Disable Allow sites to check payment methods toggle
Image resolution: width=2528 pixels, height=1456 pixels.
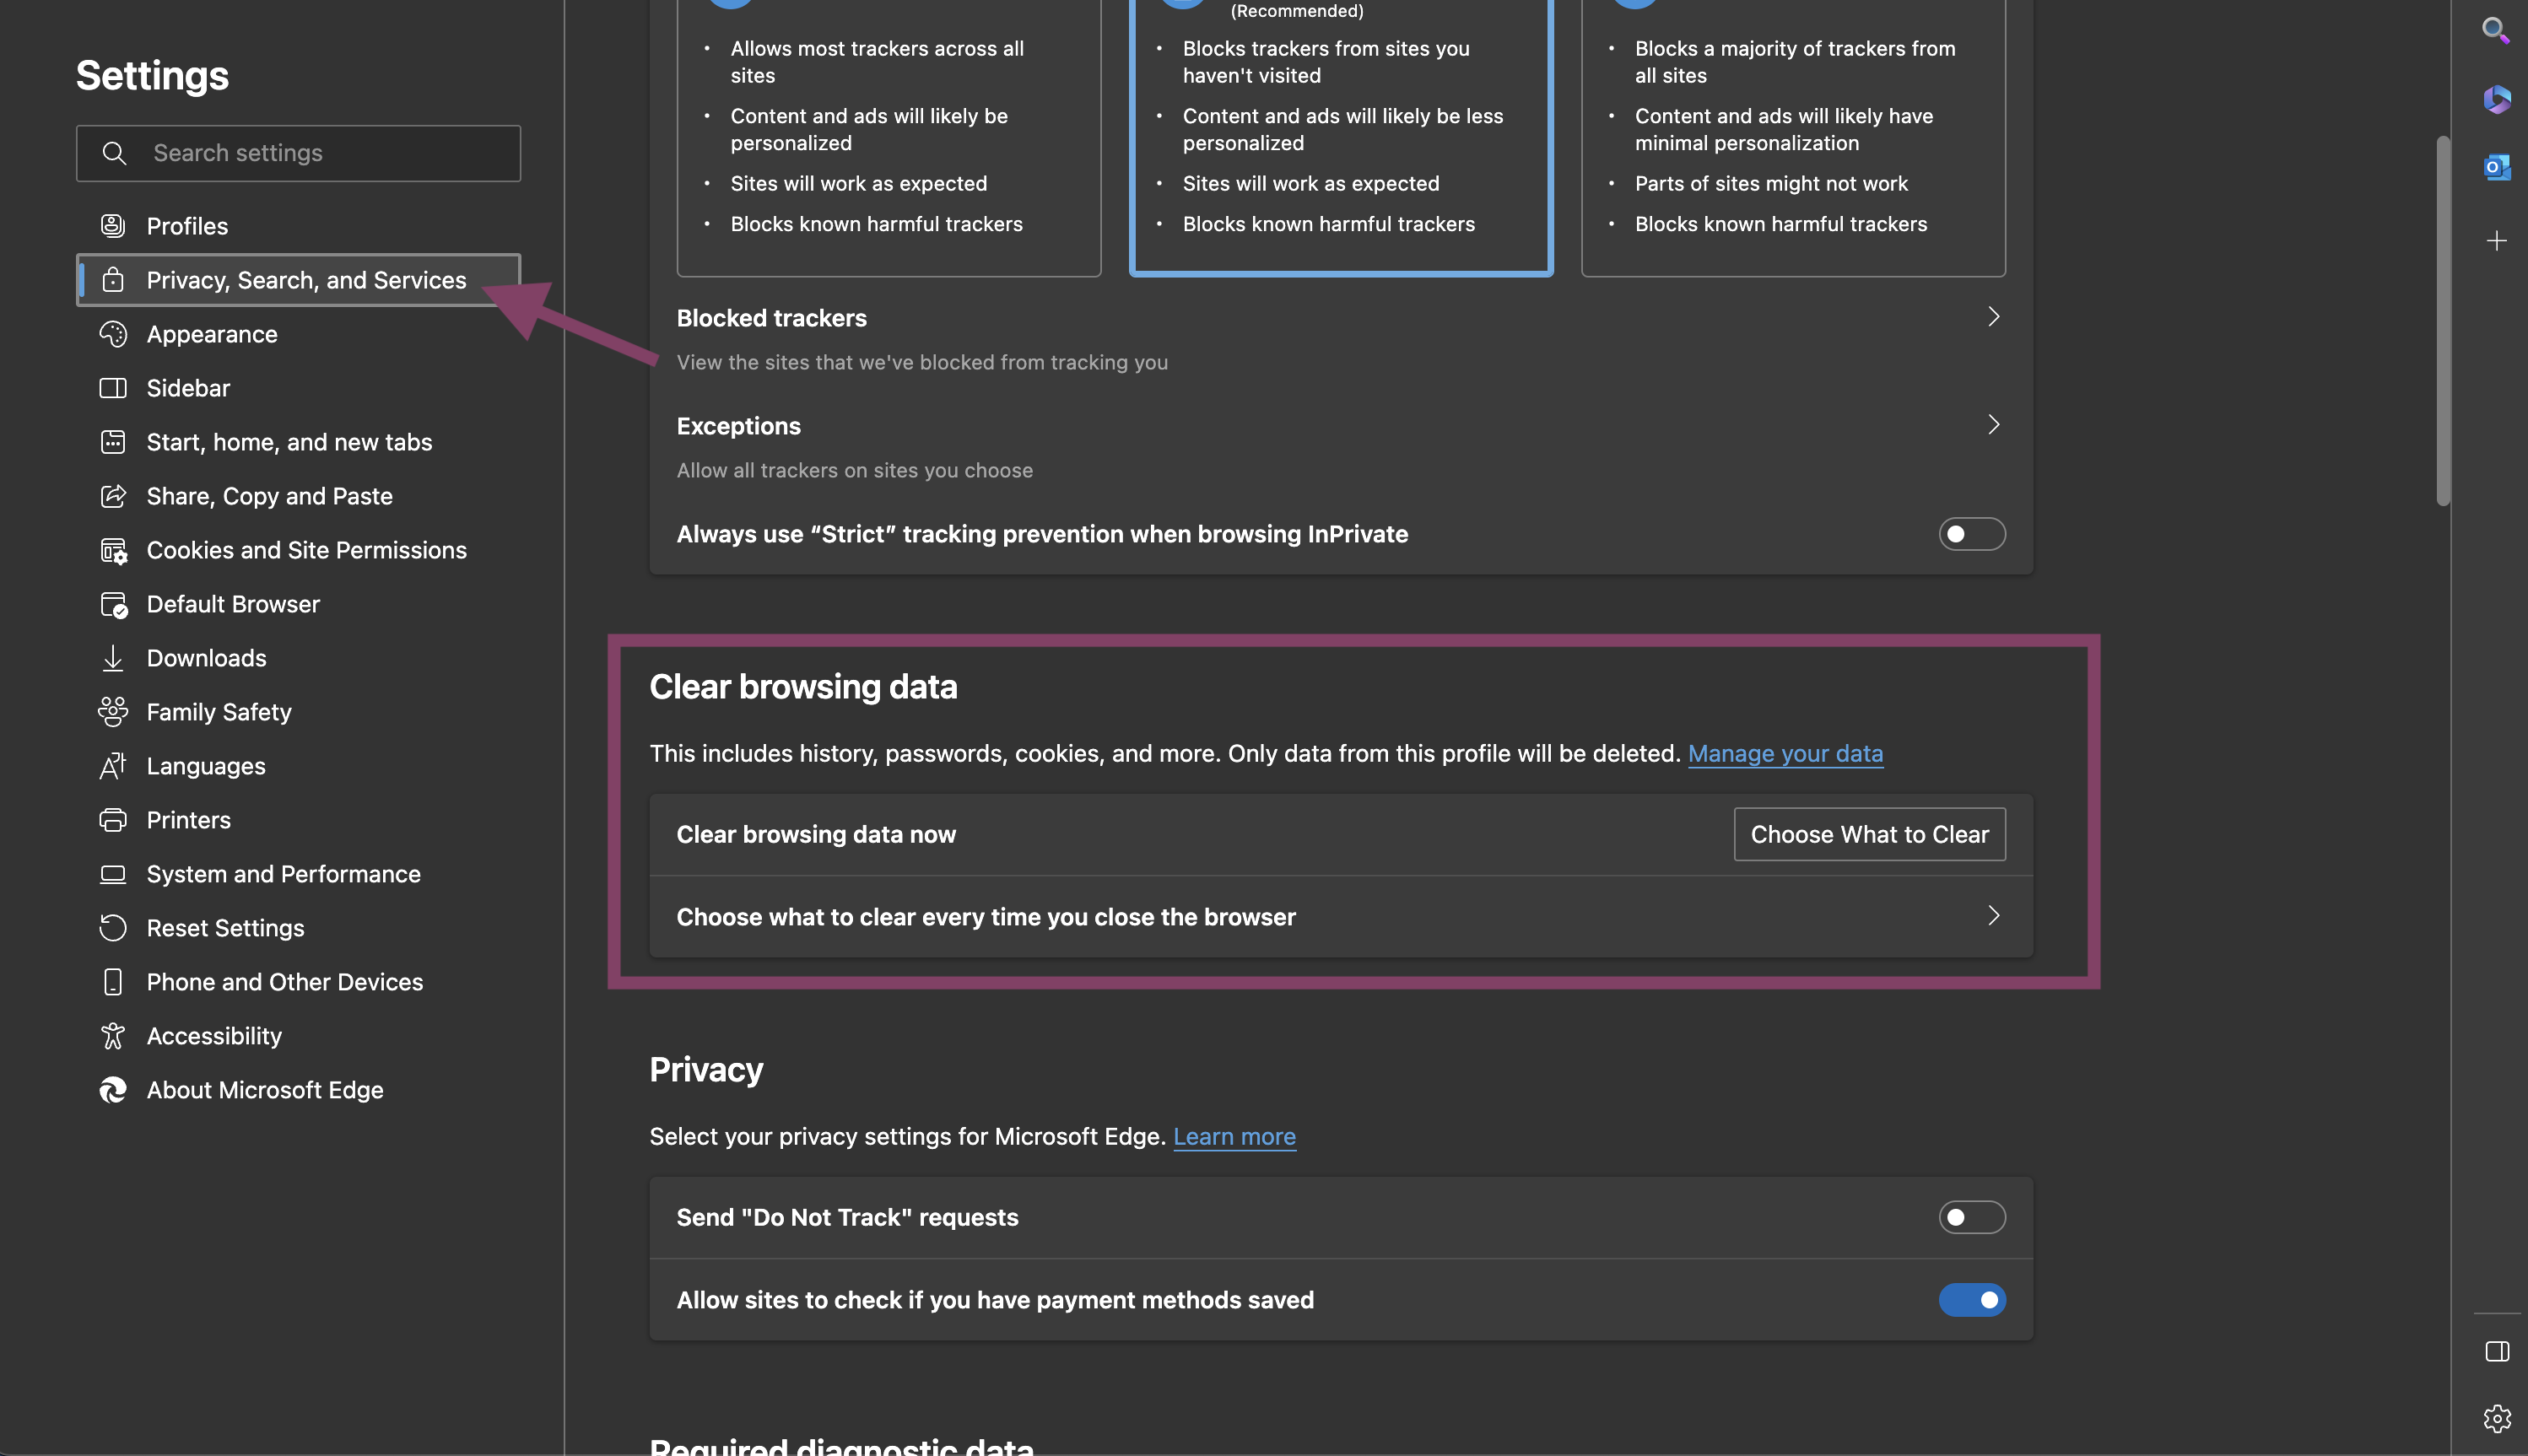(x=1971, y=1300)
